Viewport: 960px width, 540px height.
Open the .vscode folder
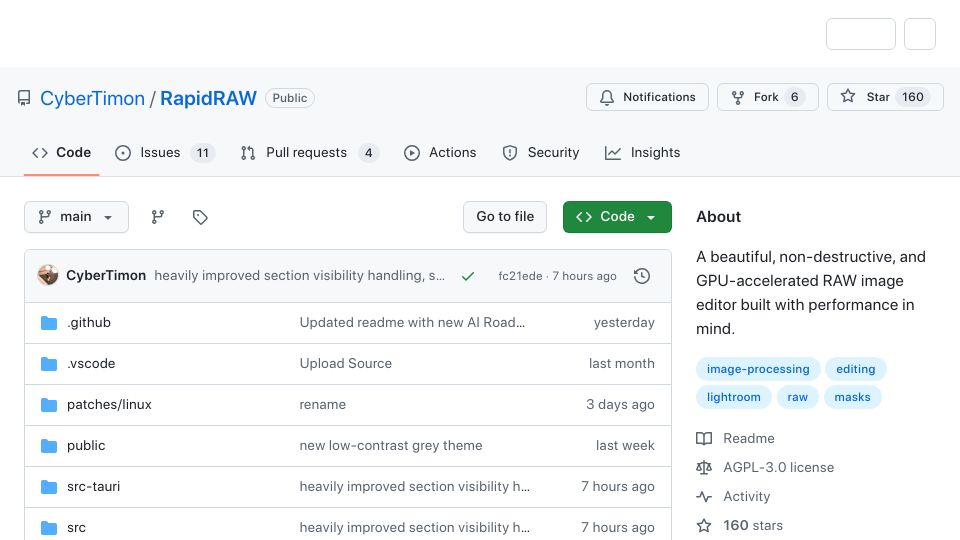pos(91,364)
